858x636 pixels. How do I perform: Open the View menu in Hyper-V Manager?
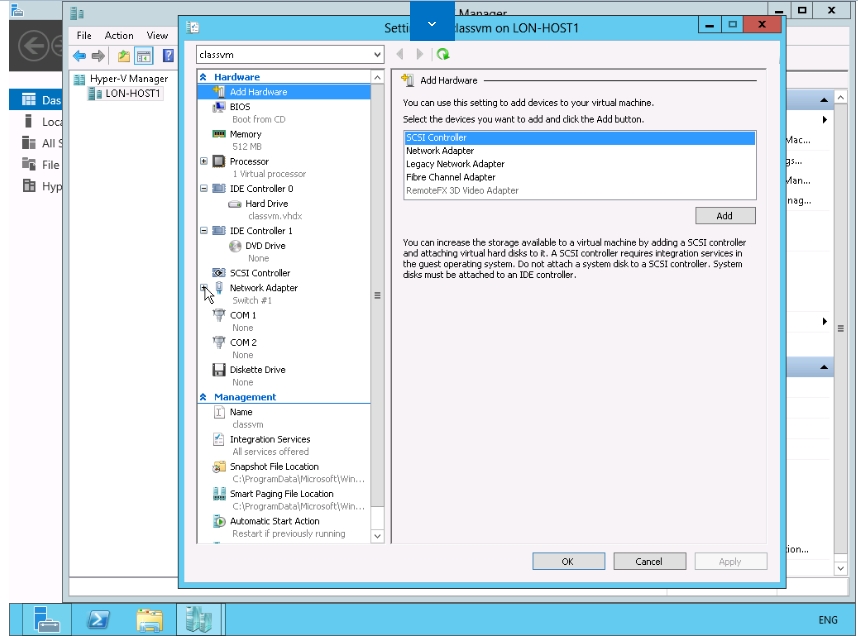point(157,36)
